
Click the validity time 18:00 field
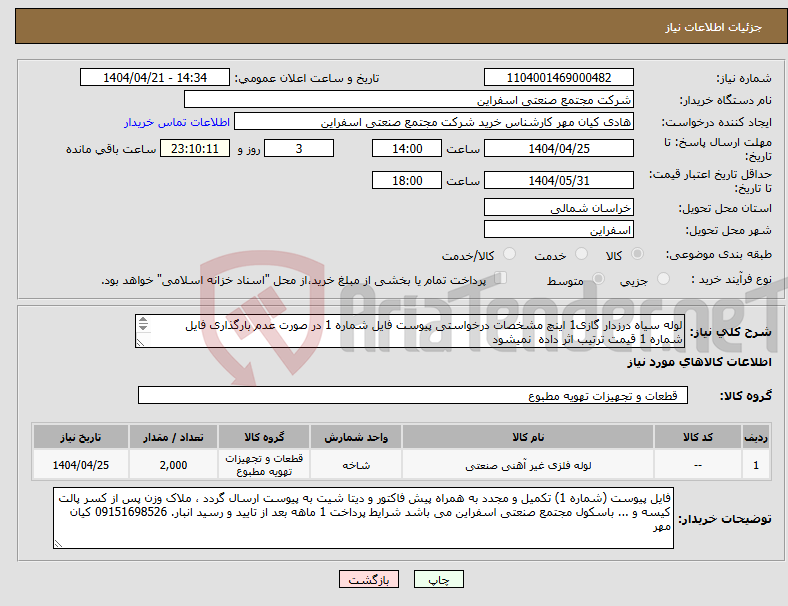pyautogui.click(x=407, y=180)
